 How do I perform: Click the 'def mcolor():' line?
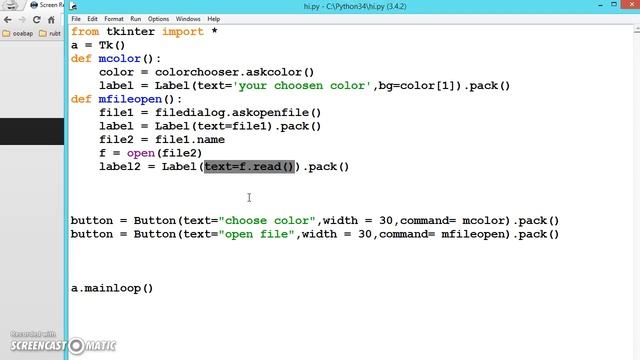point(116,58)
